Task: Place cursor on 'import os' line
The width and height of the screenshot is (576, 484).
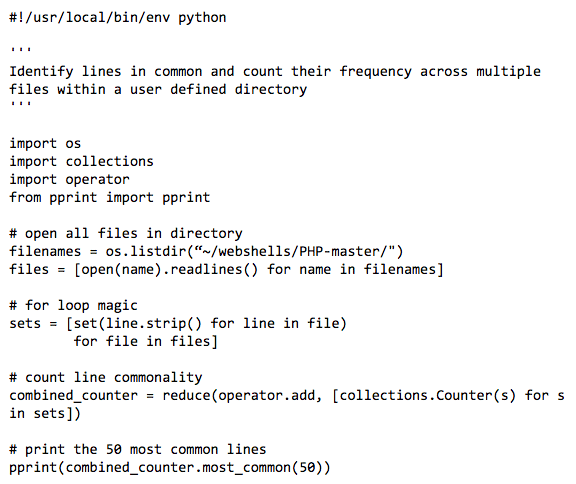Action: point(45,143)
